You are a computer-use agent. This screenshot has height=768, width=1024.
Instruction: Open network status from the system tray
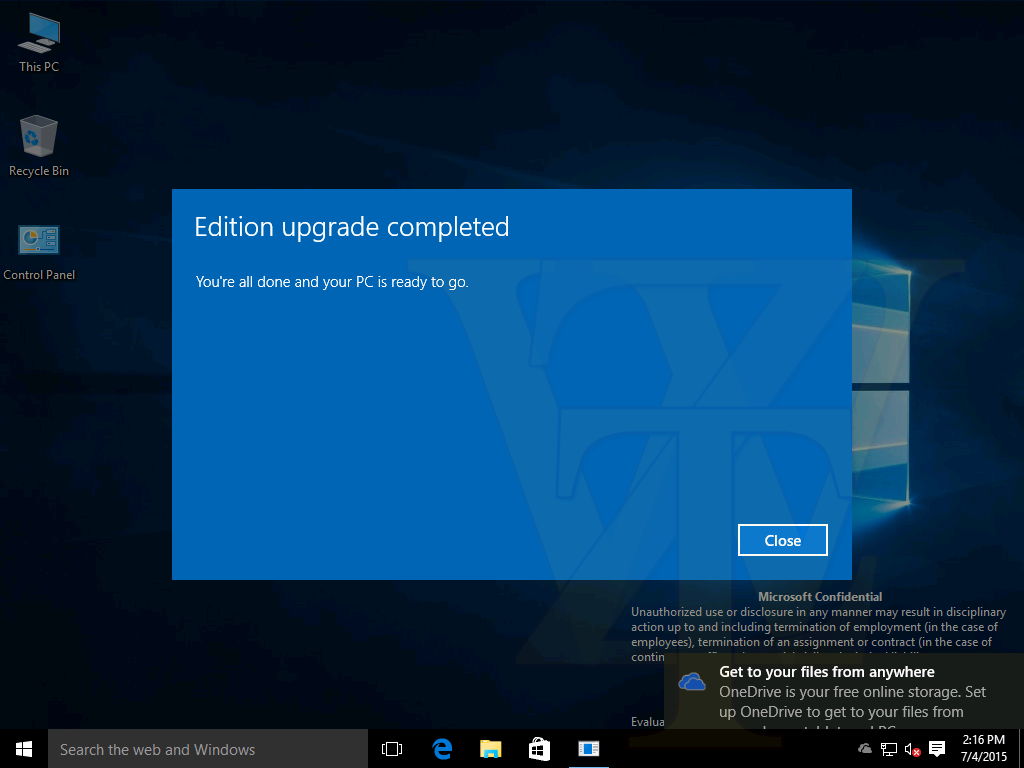tap(888, 748)
